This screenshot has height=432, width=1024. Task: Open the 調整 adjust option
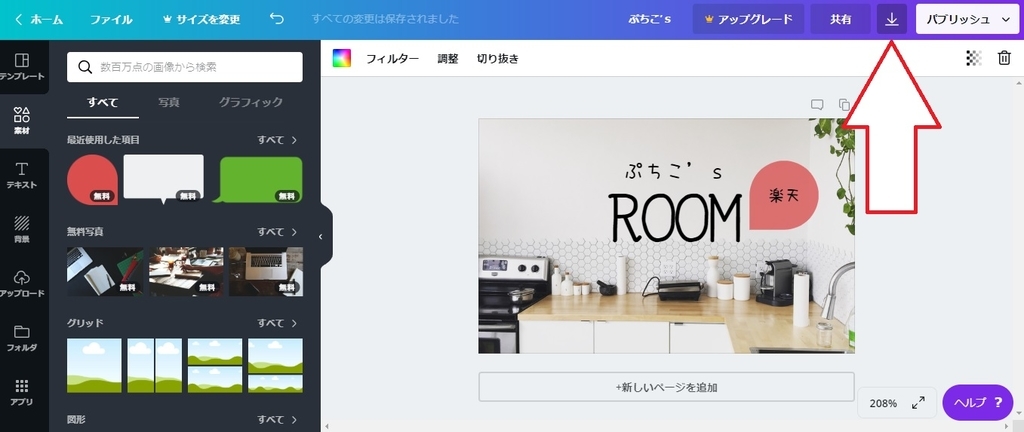tap(447, 59)
